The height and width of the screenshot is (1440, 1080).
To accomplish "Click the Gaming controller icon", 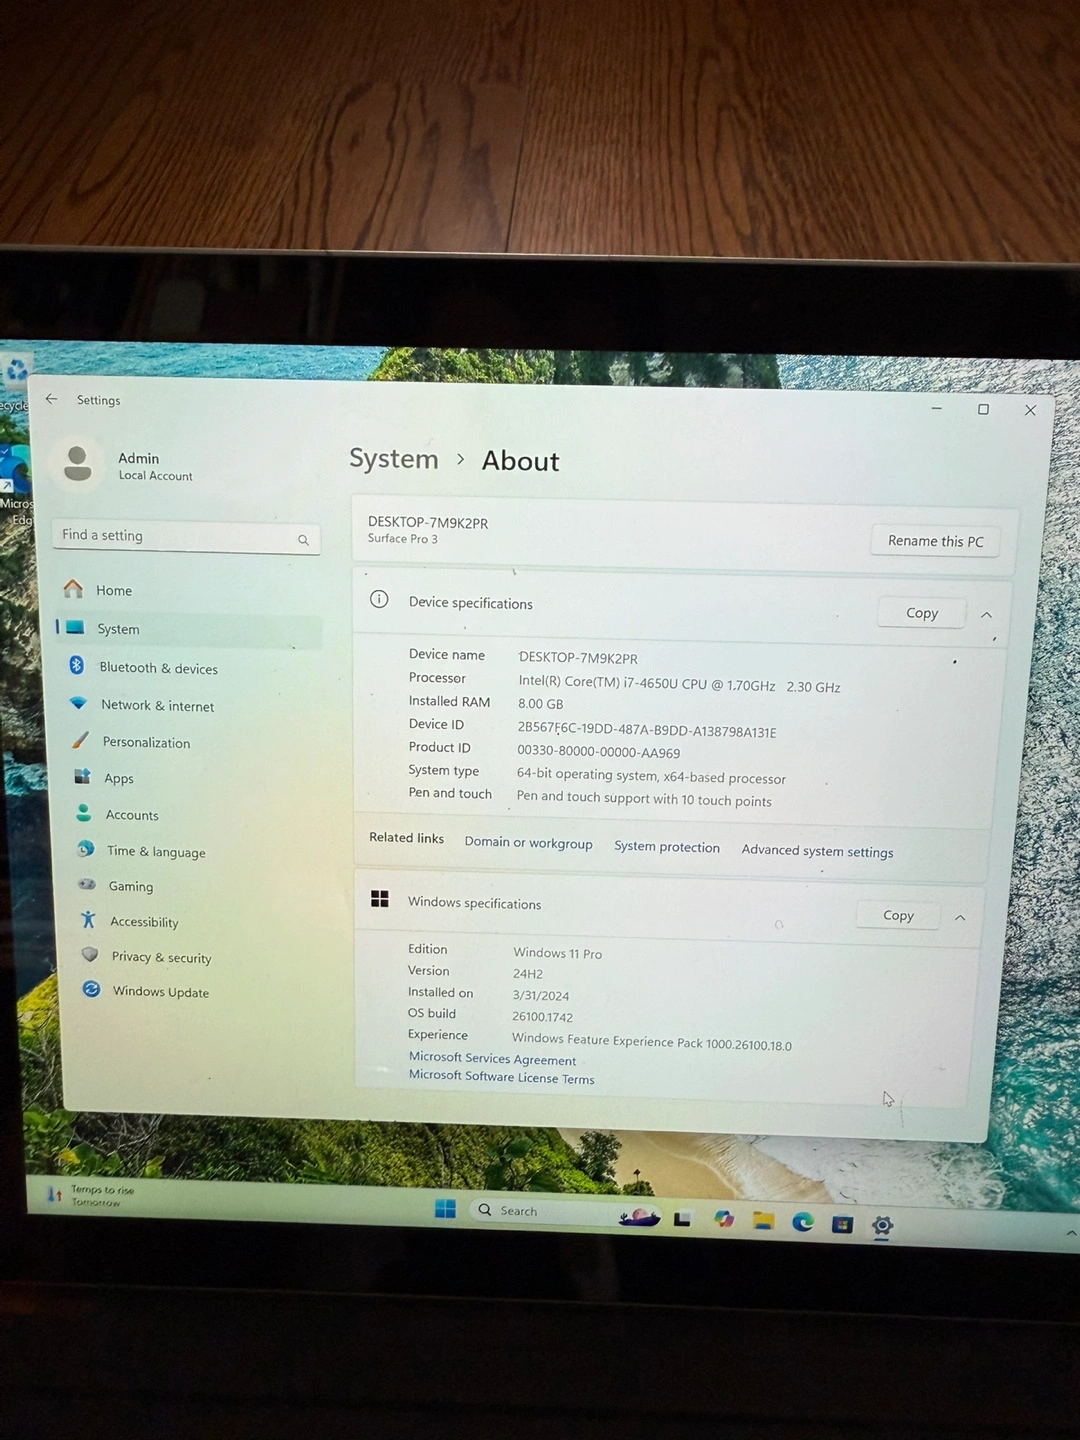I will pos(87,884).
